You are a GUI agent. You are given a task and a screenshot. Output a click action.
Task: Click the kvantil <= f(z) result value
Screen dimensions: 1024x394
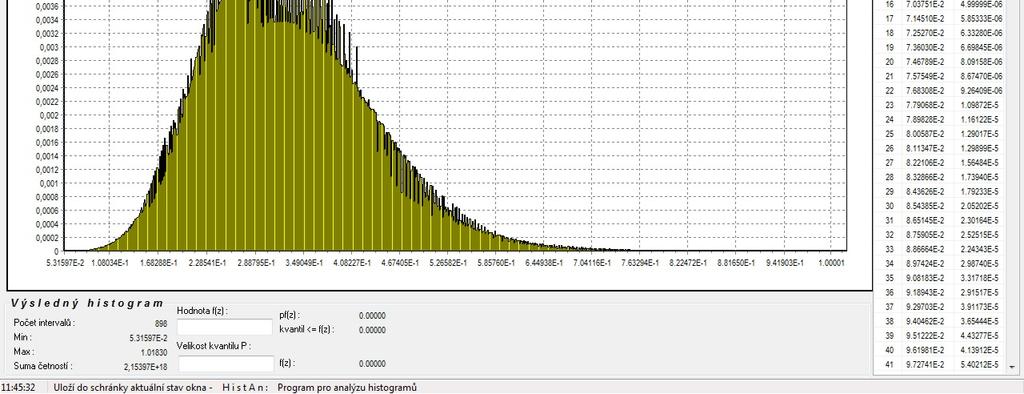[372, 330]
